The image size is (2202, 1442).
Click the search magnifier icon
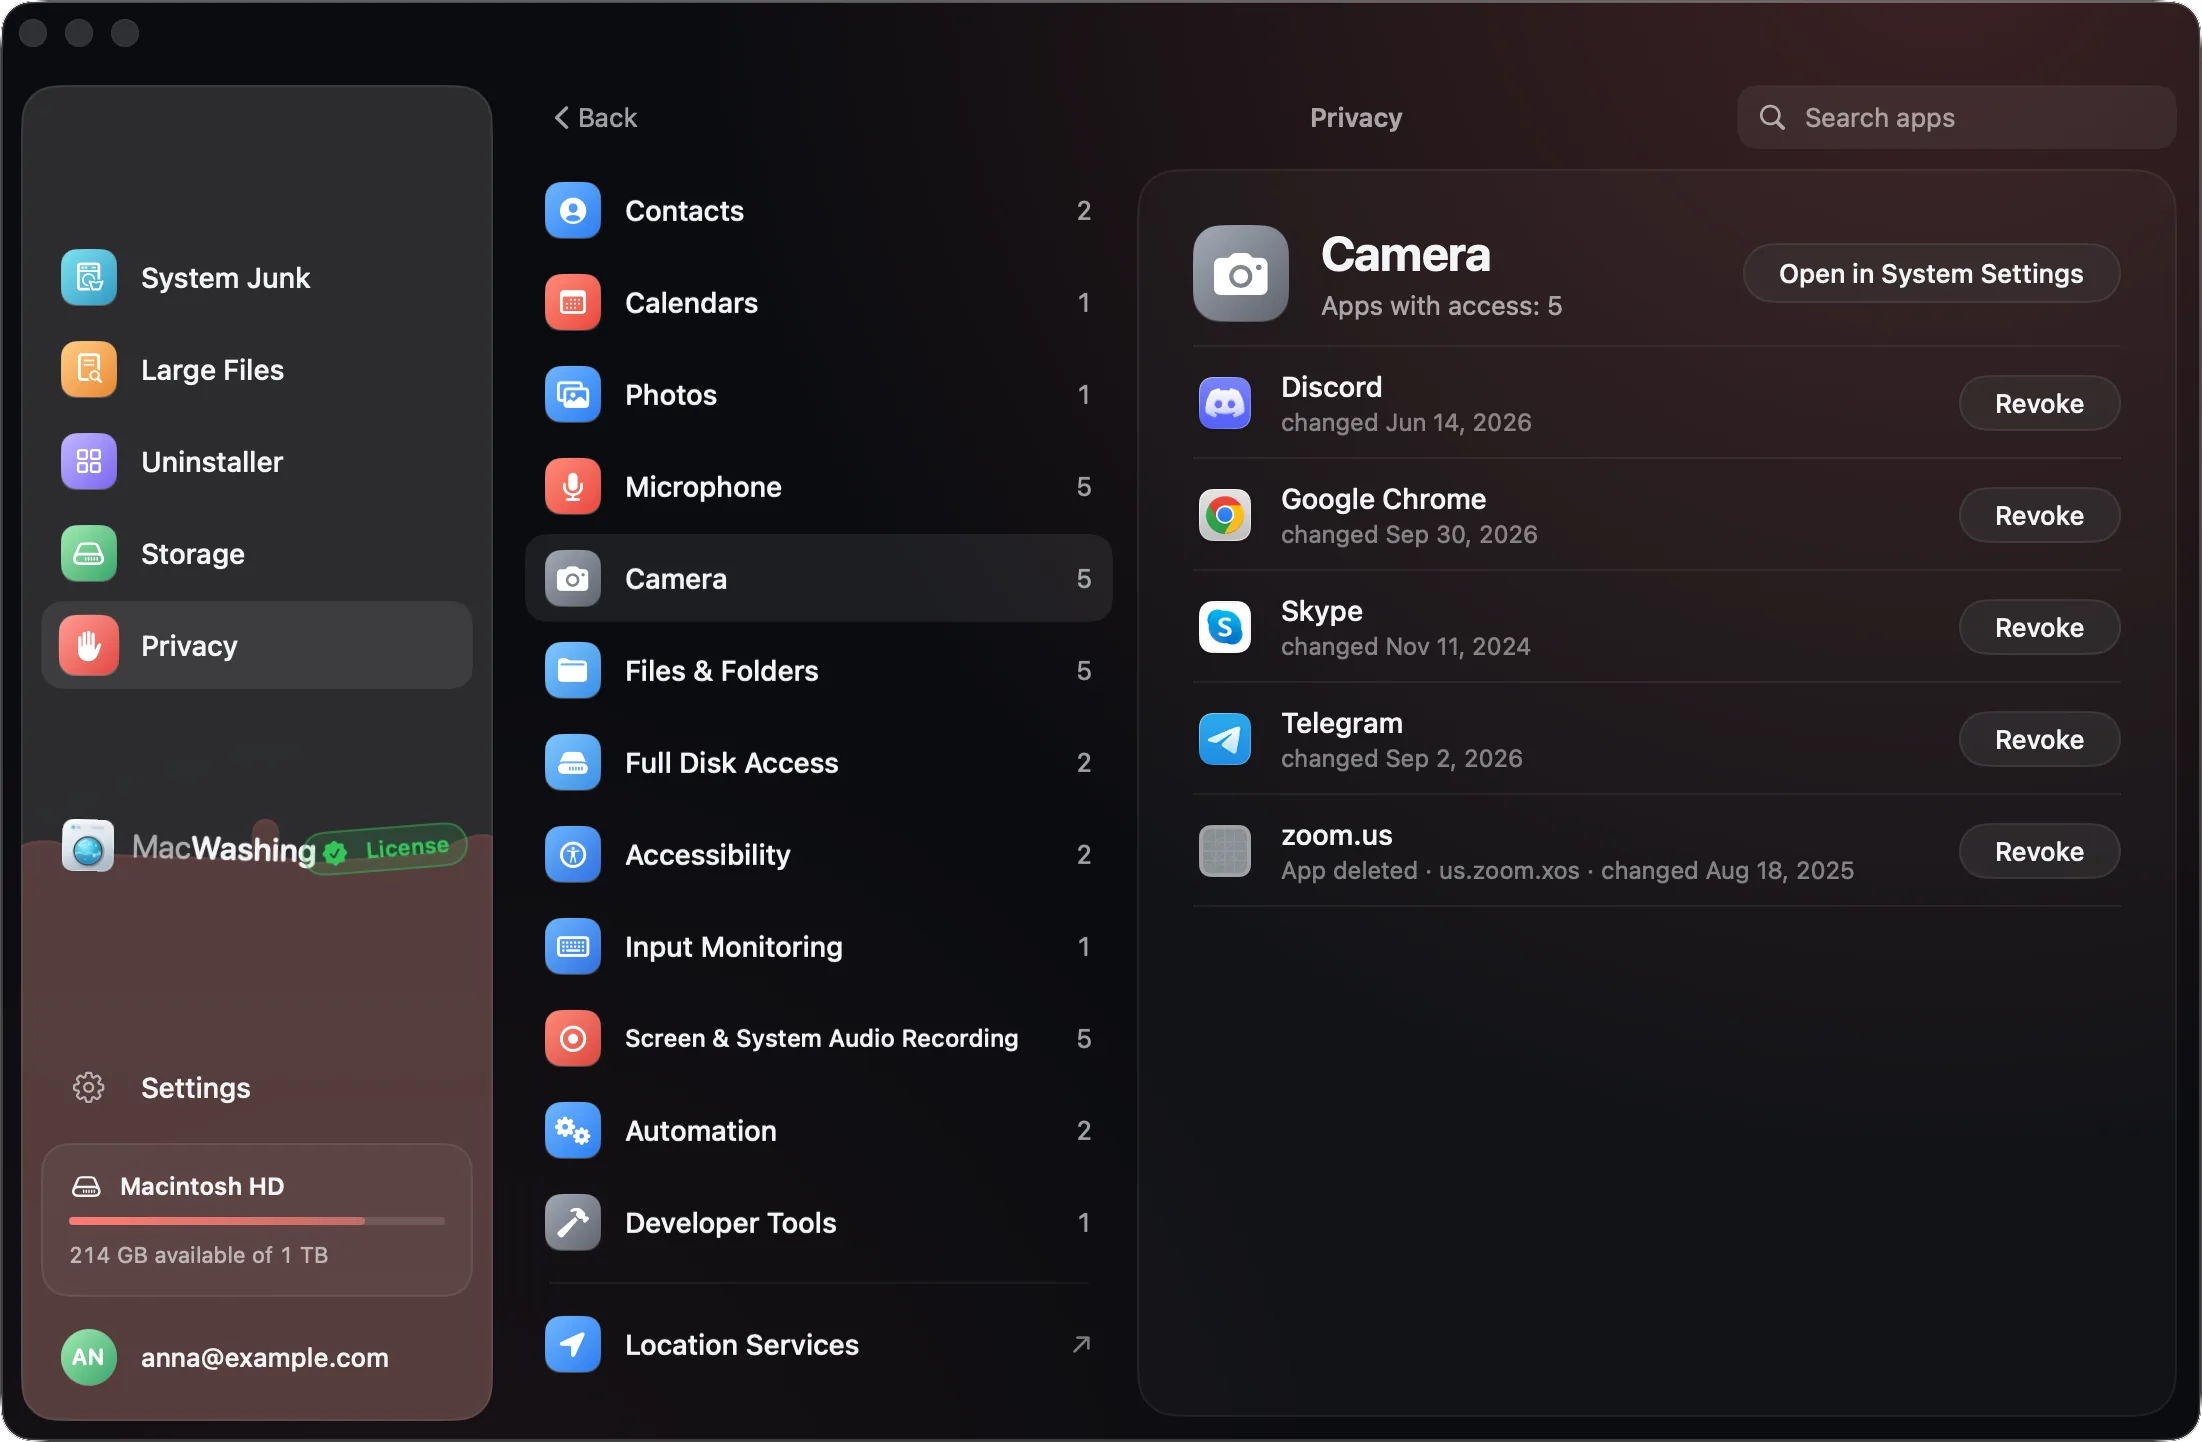click(1772, 117)
